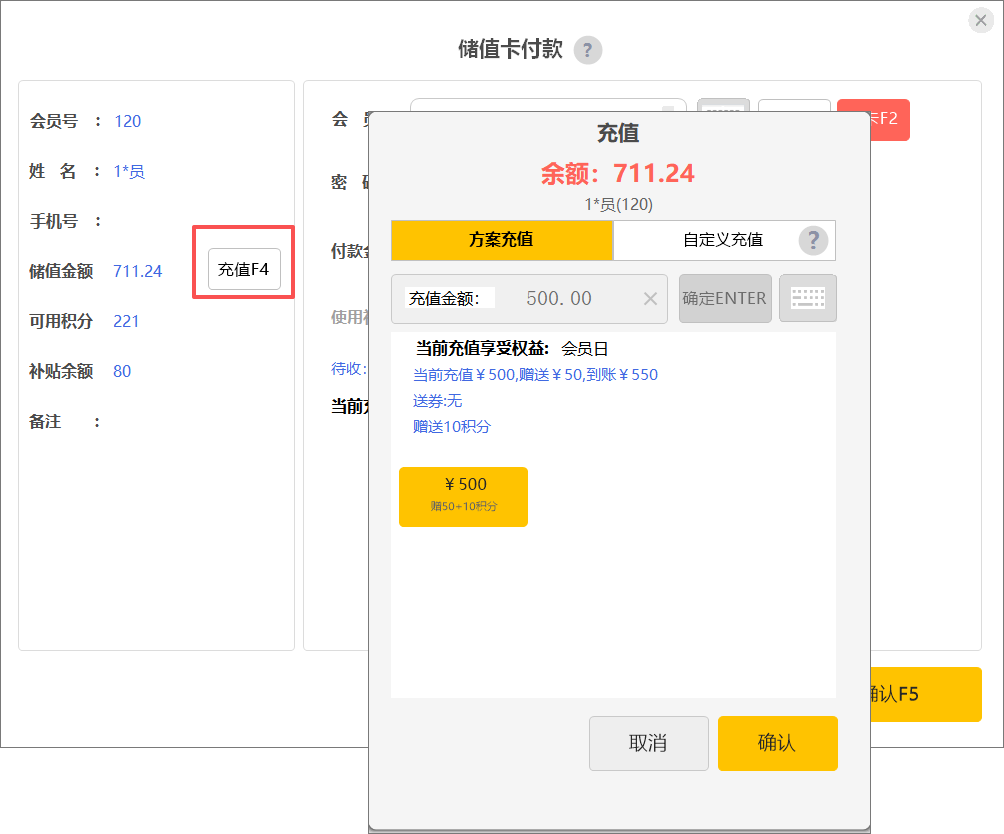
Task: Switch to the 自定义充值 tab
Action: [722, 240]
